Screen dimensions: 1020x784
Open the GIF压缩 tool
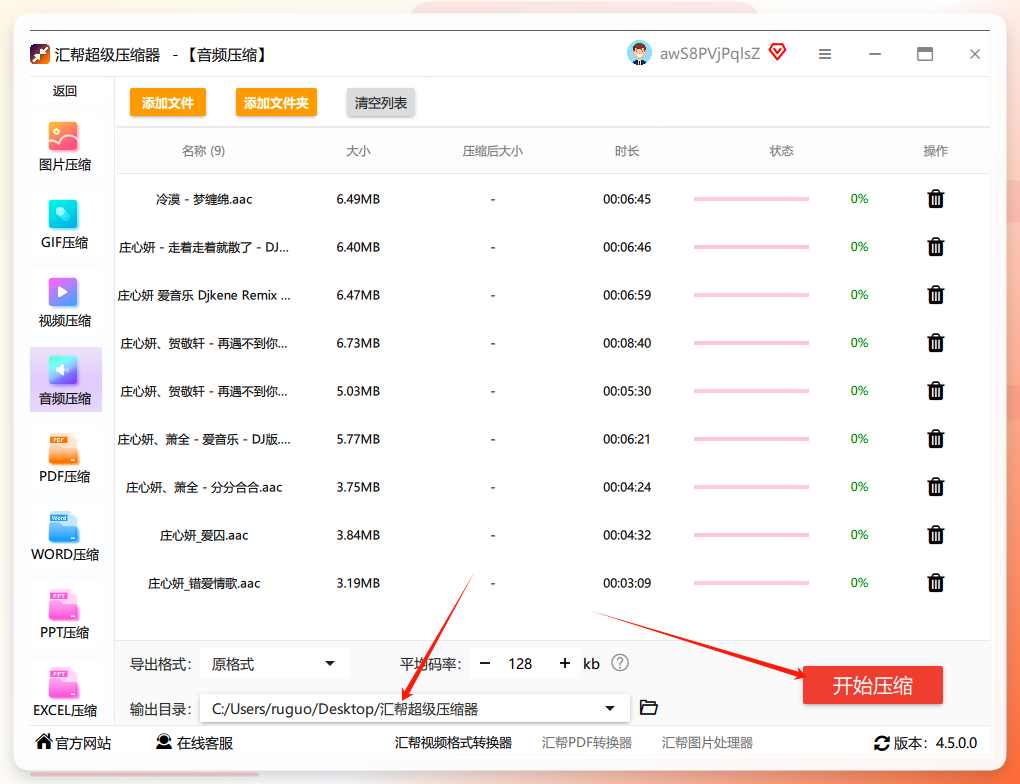pyautogui.click(x=64, y=225)
